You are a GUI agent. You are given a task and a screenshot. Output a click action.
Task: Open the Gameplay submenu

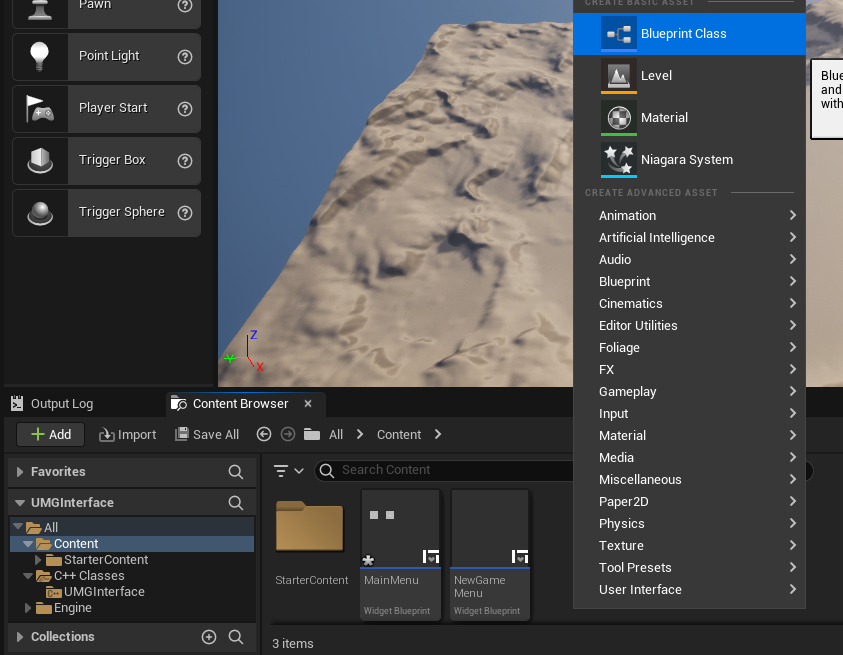click(x=689, y=391)
